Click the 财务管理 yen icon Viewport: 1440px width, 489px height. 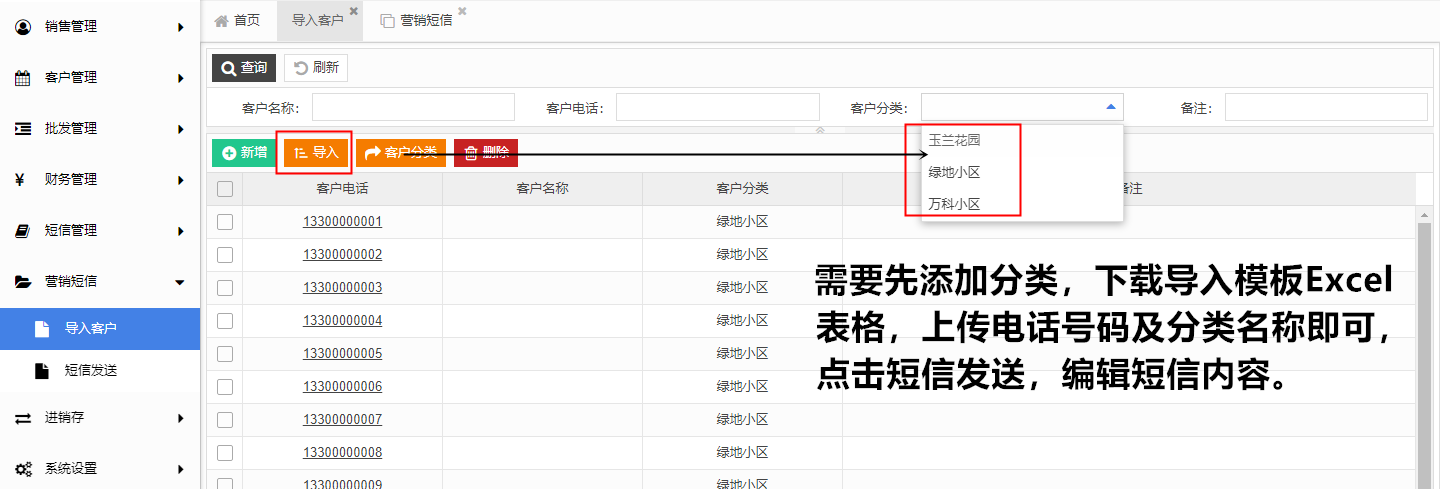click(x=21, y=180)
